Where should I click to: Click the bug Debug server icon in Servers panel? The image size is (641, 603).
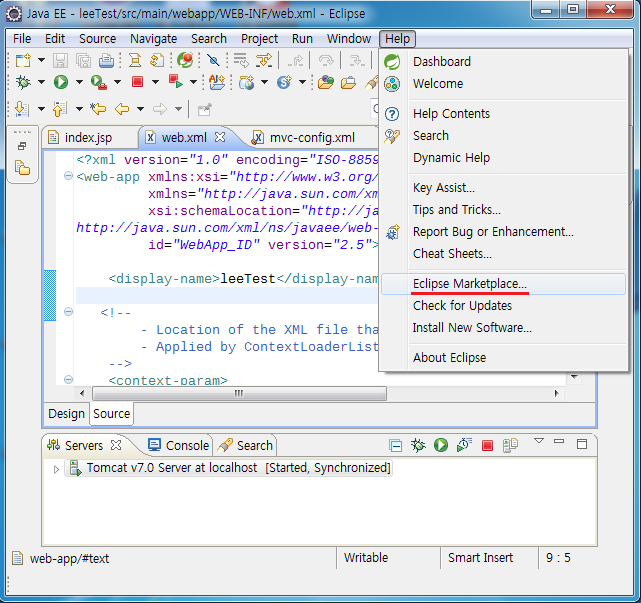(x=418, y=445)
